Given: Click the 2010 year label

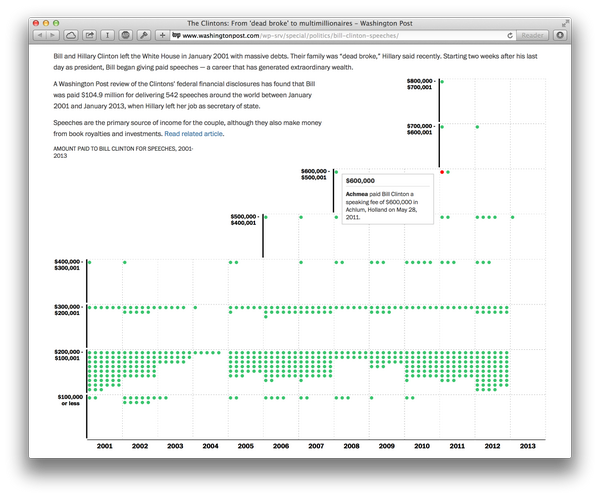Looking at the screenshot, I should [x=422, y=446].
